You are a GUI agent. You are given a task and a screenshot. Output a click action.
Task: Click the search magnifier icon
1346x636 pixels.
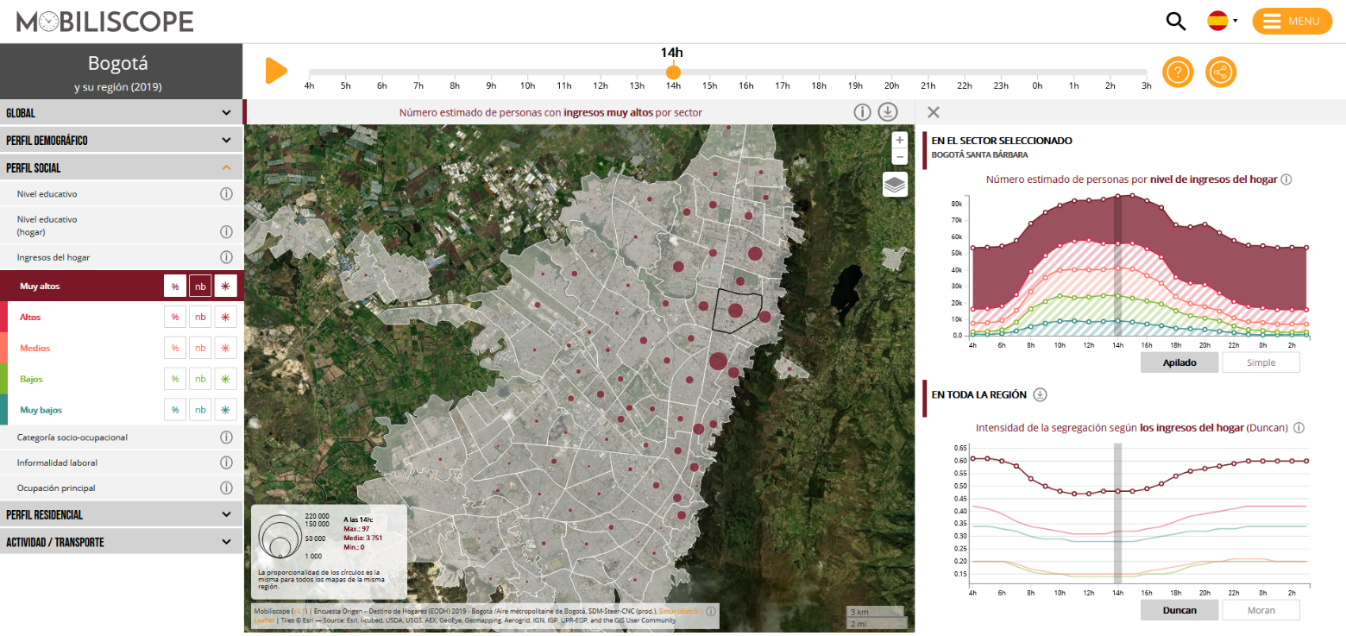(x=1176, y=21)
